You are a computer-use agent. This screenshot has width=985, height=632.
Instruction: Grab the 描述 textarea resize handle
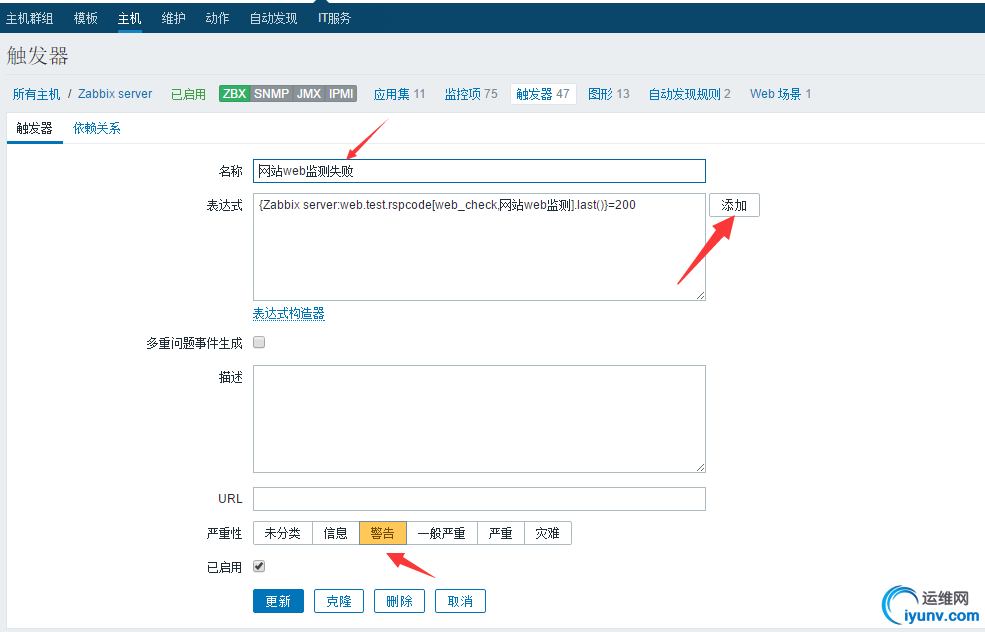click(700, 467)
